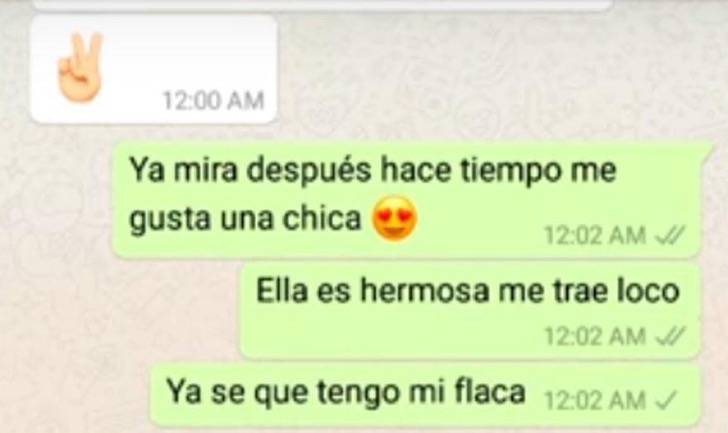
Task: Tap double check marks on 'Ella es hermosa' message
Action: (x=670, y=336)
